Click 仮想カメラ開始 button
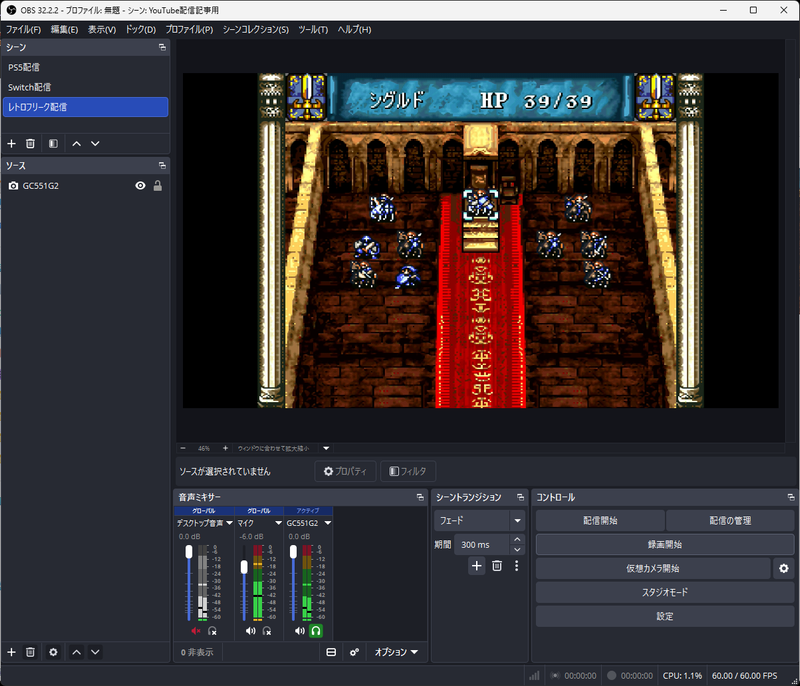This screenshot has width=800, height=686. (653, 568)
